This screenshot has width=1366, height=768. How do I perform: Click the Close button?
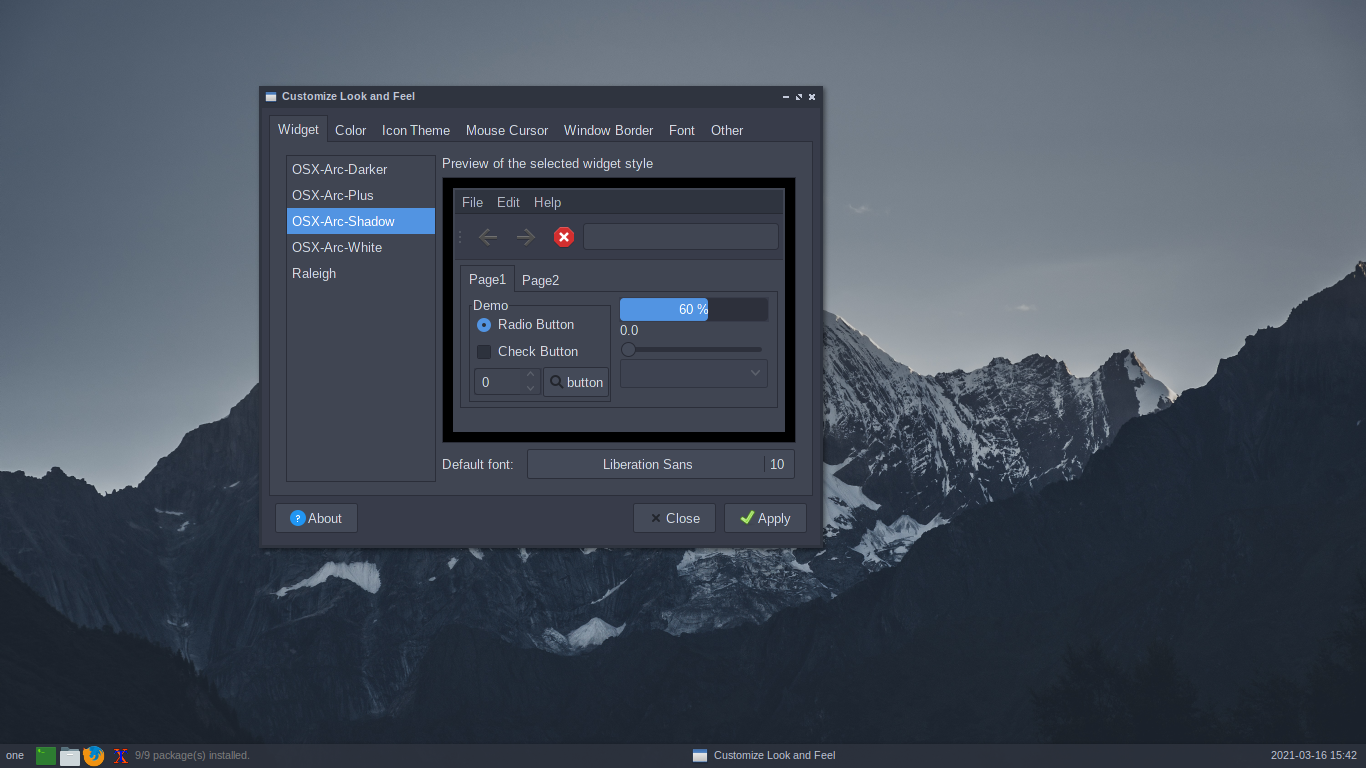[674, 518]
